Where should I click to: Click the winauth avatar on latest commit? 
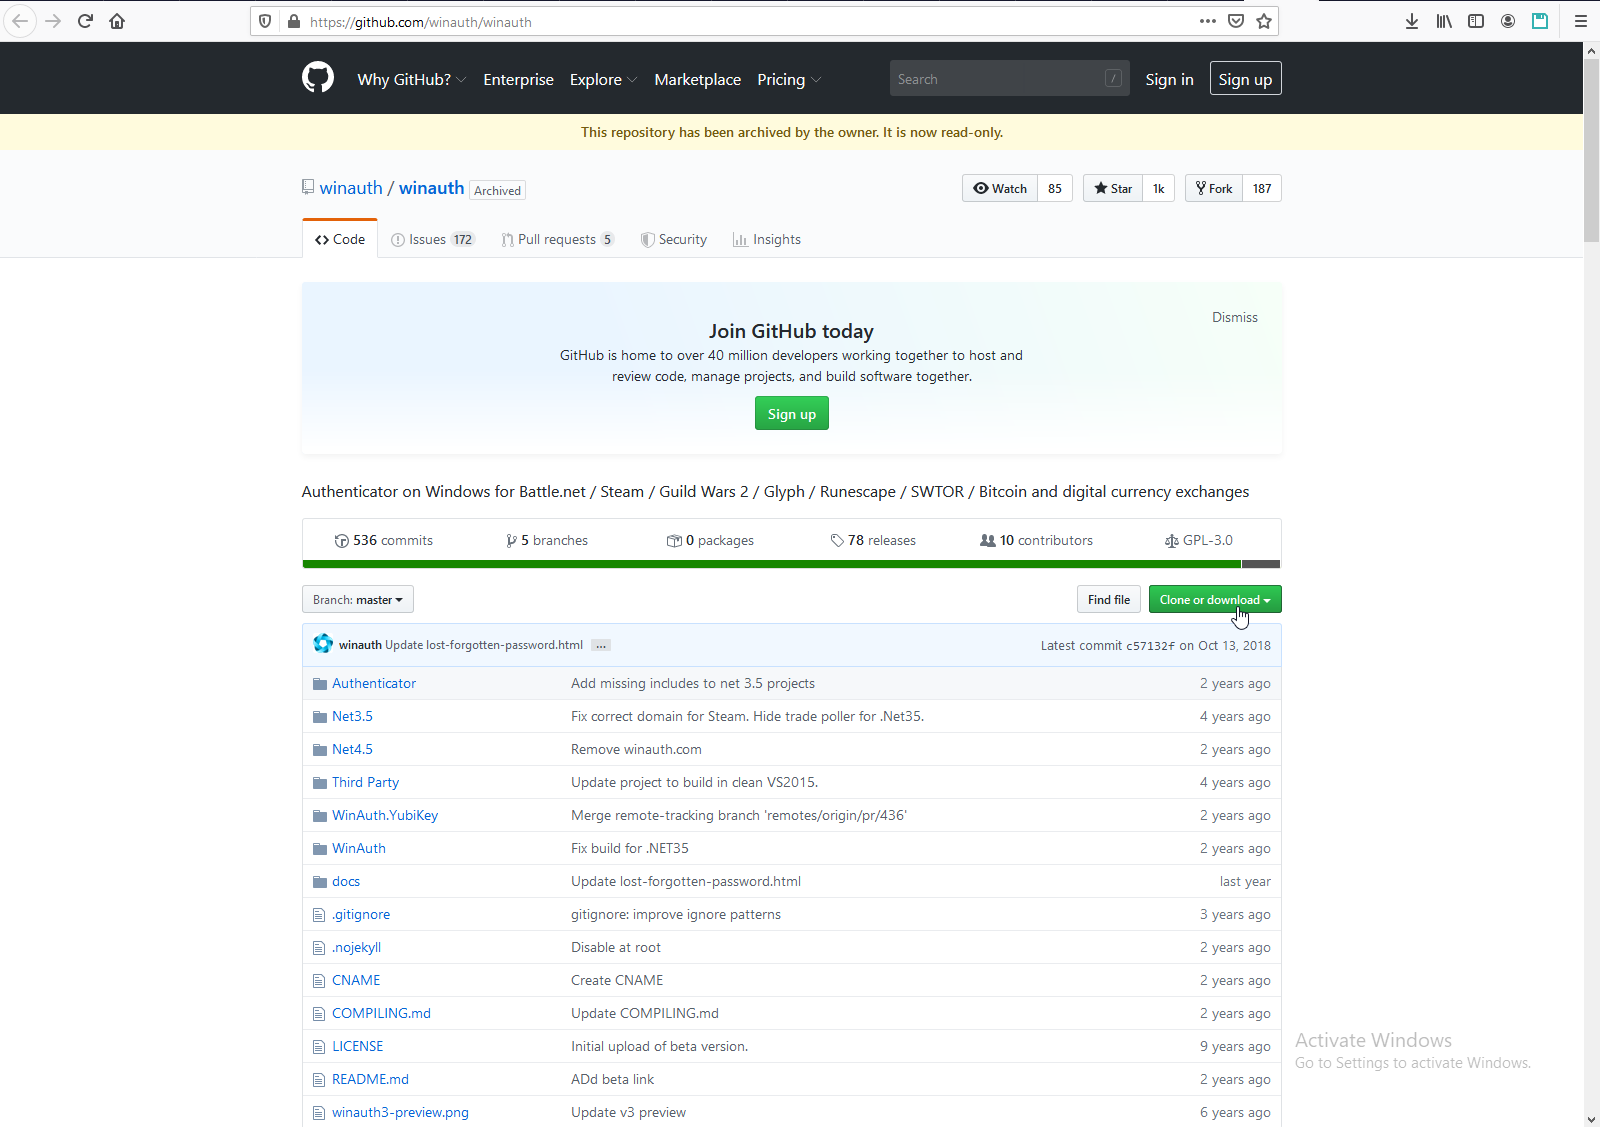click(323, 644)
